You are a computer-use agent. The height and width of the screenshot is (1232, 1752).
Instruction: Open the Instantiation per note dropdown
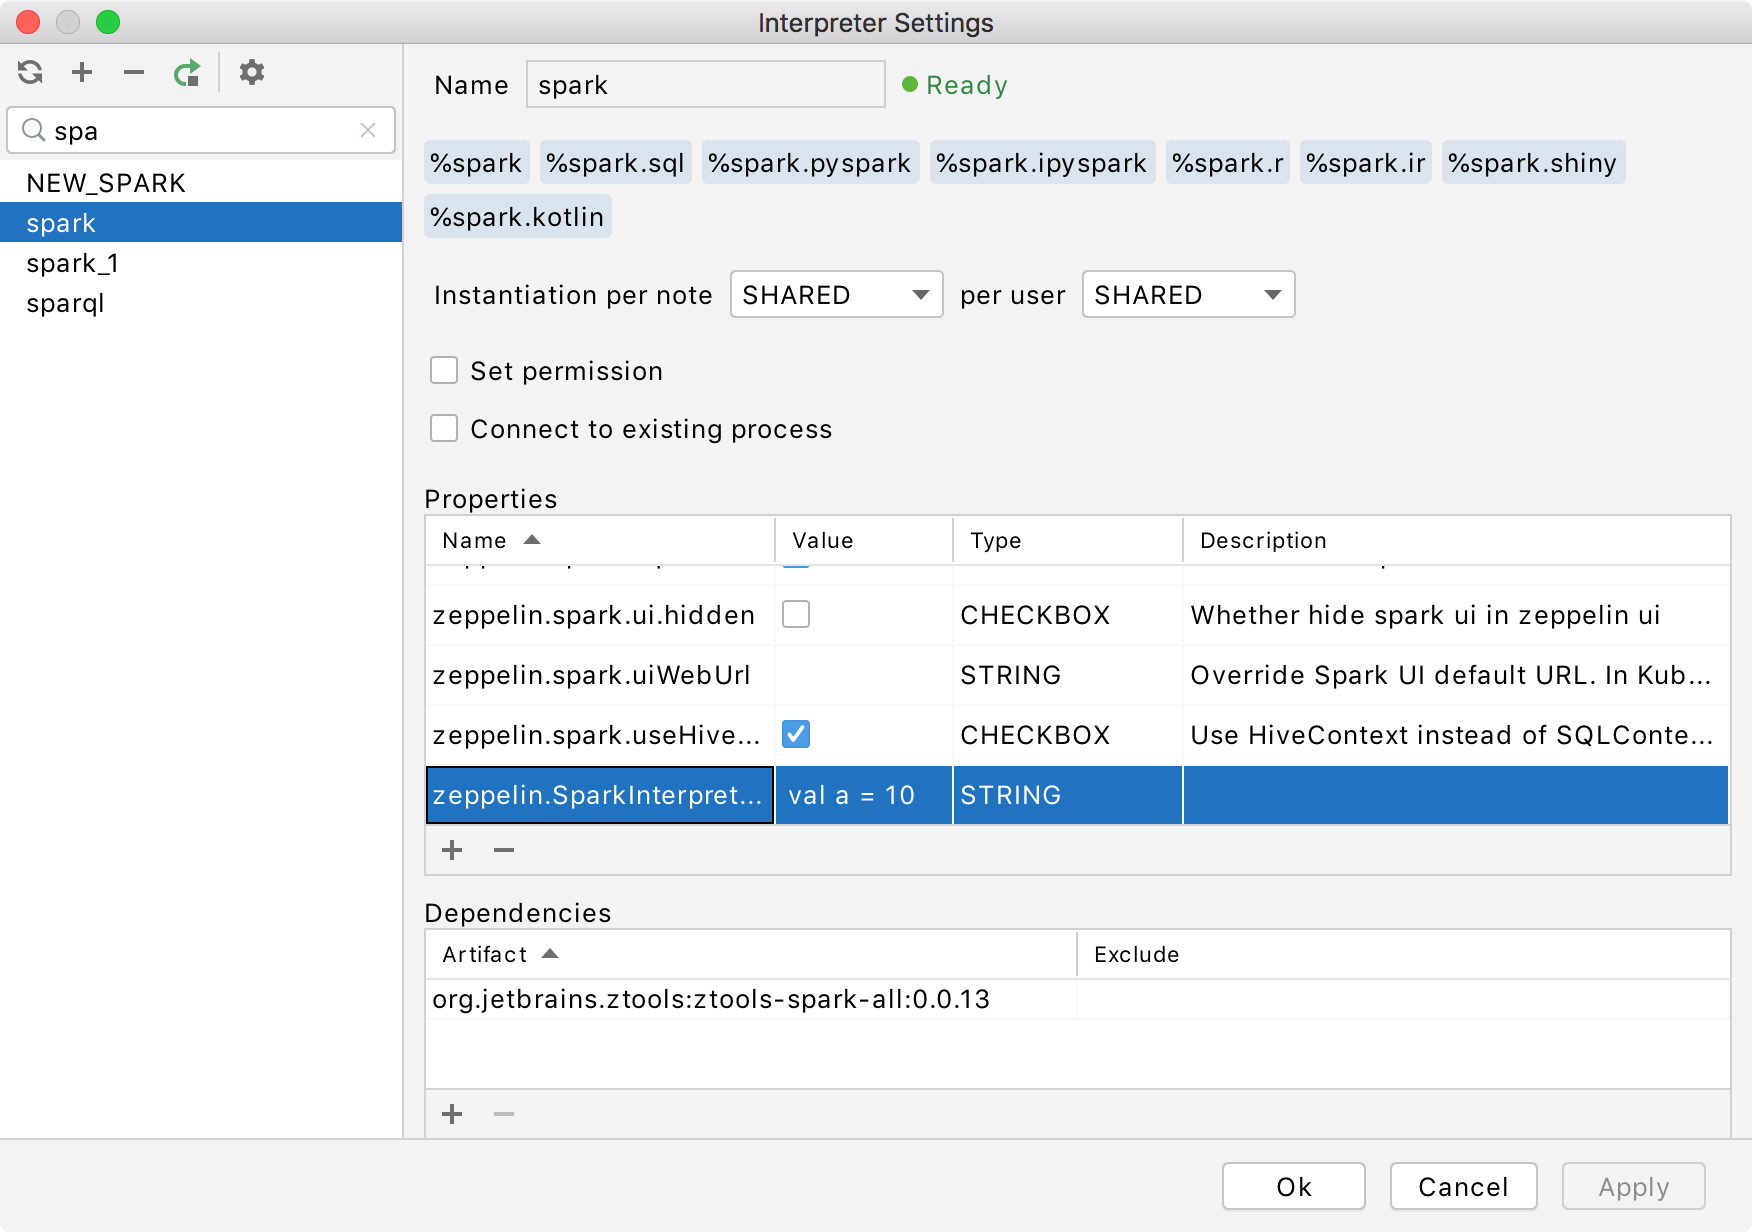[835, 294]
